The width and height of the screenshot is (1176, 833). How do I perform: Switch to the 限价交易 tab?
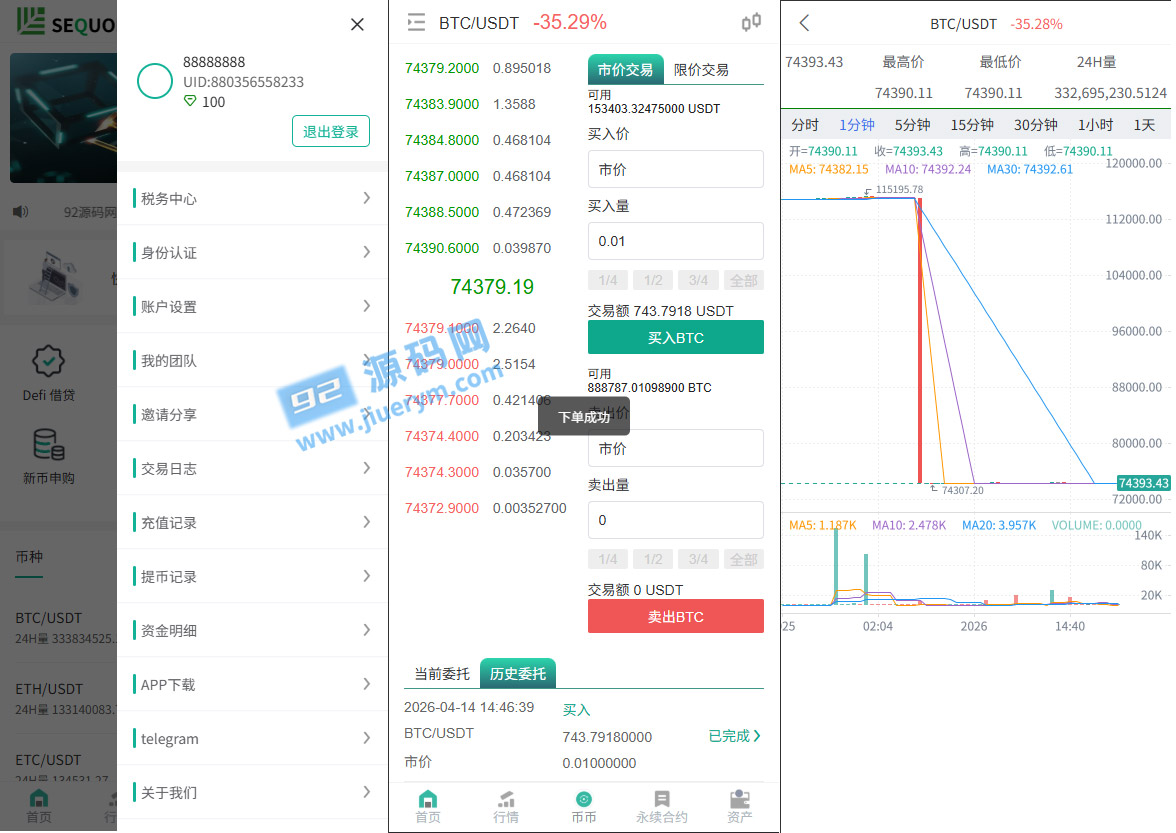[701, 70]
